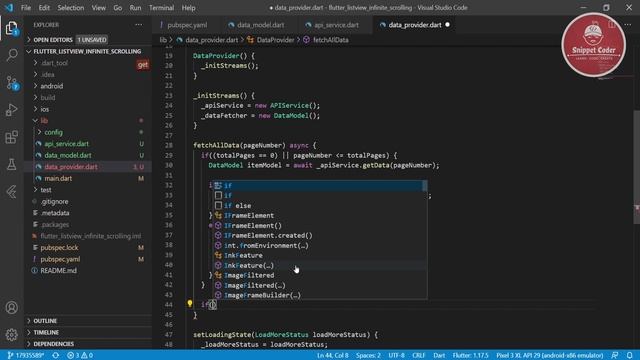Open the Source Control view
Viewport: 640px width, 360px height.
click(12, 83)
